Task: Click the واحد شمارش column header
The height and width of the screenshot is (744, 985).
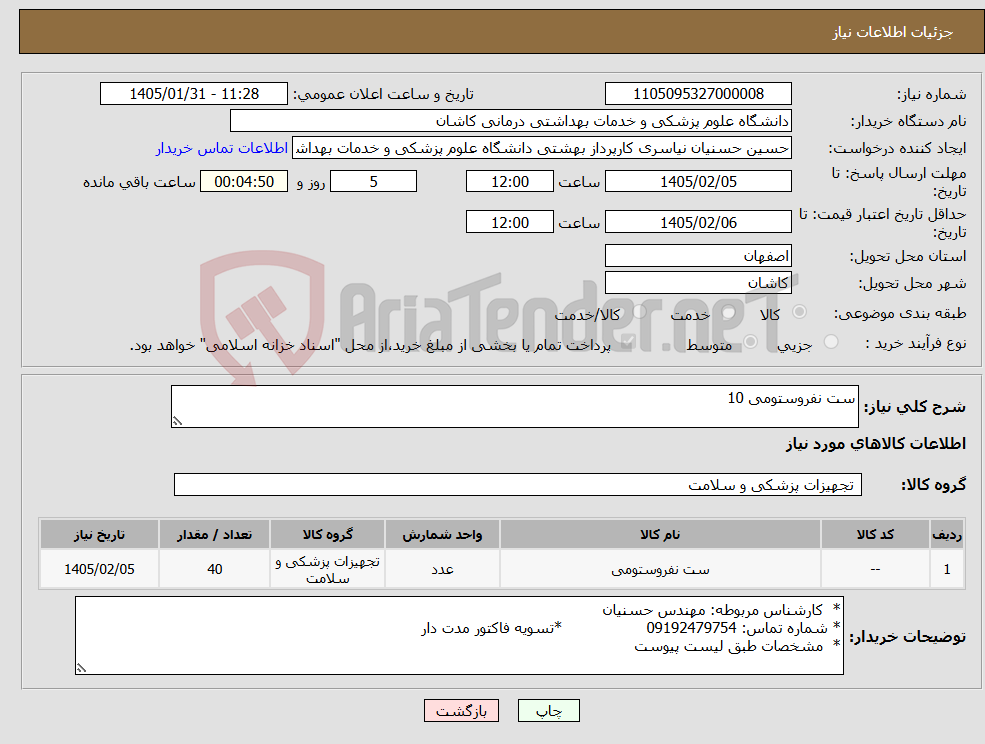Action: 442,534
